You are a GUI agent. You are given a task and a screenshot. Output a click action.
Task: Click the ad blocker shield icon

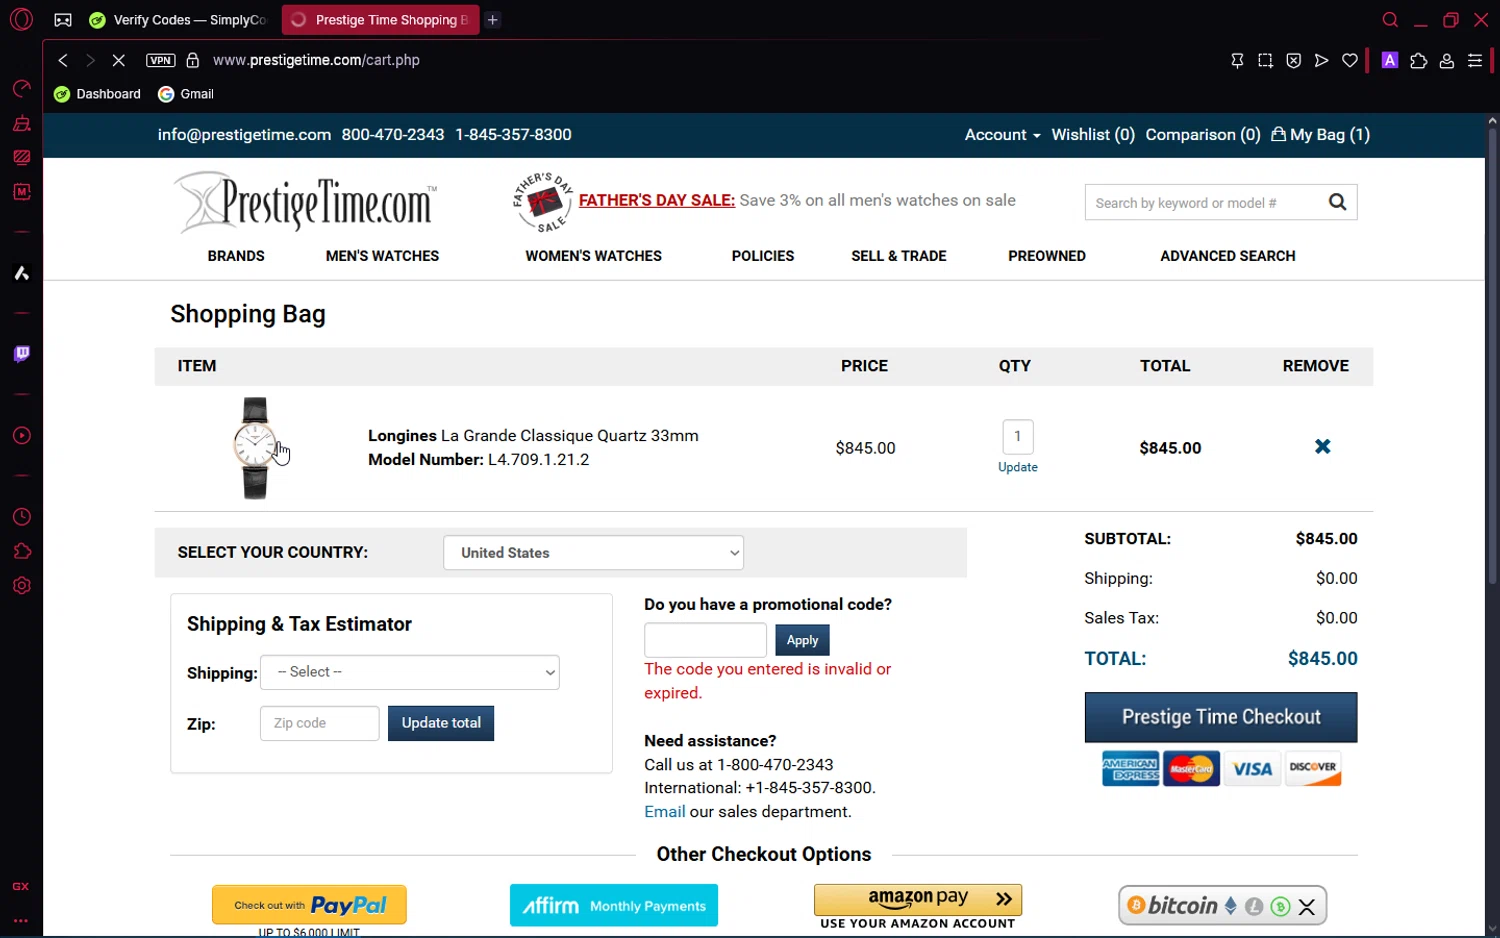1293,61
